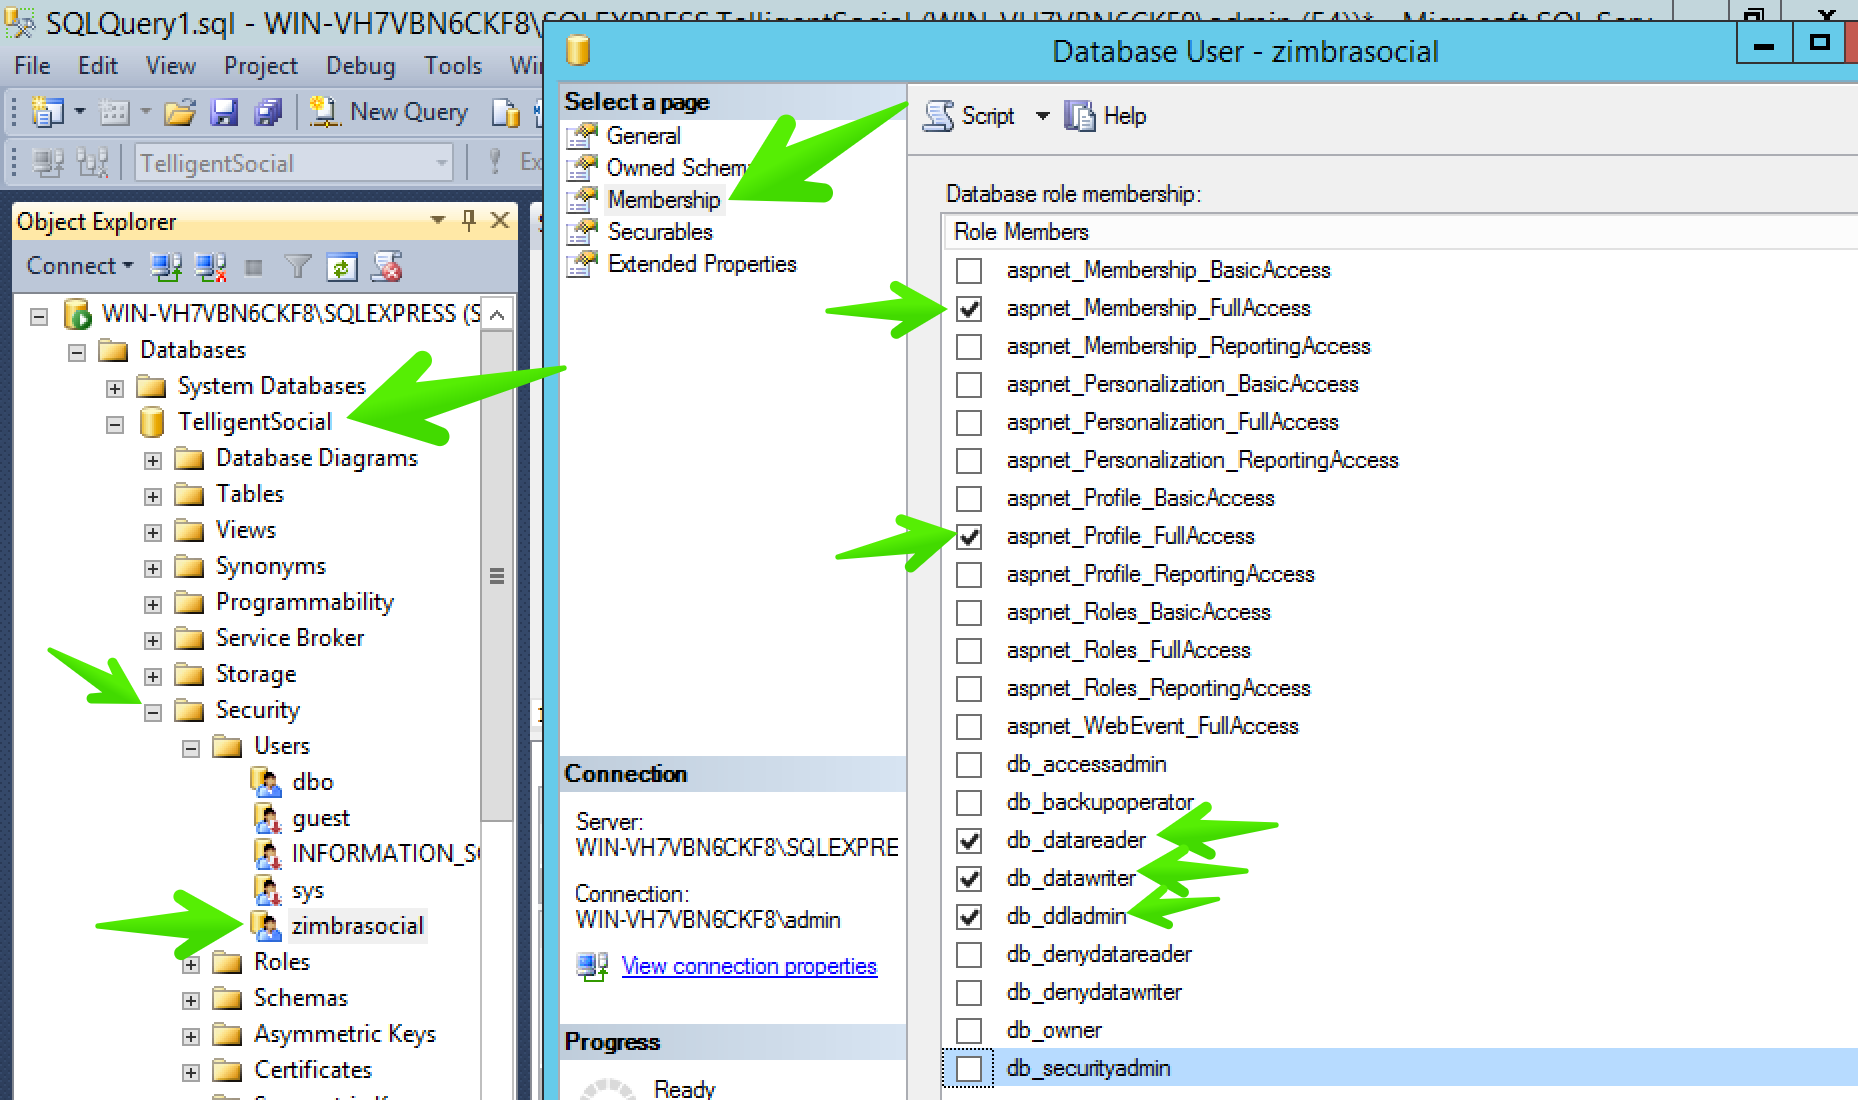Expand the Schemas node
The image size is (1858, 1100).
[x=191, y=1000]
